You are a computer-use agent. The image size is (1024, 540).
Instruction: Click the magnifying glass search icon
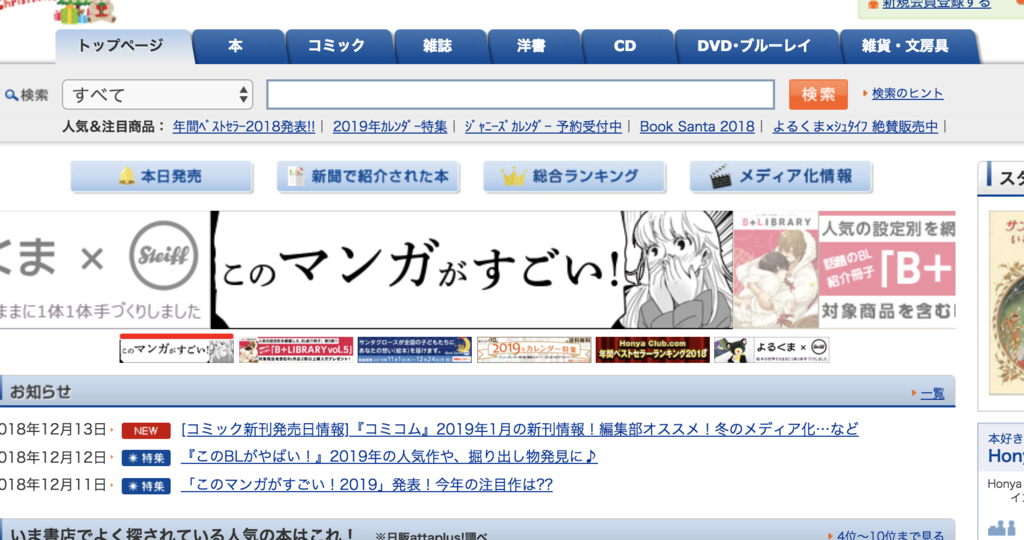tap(11, 95)
